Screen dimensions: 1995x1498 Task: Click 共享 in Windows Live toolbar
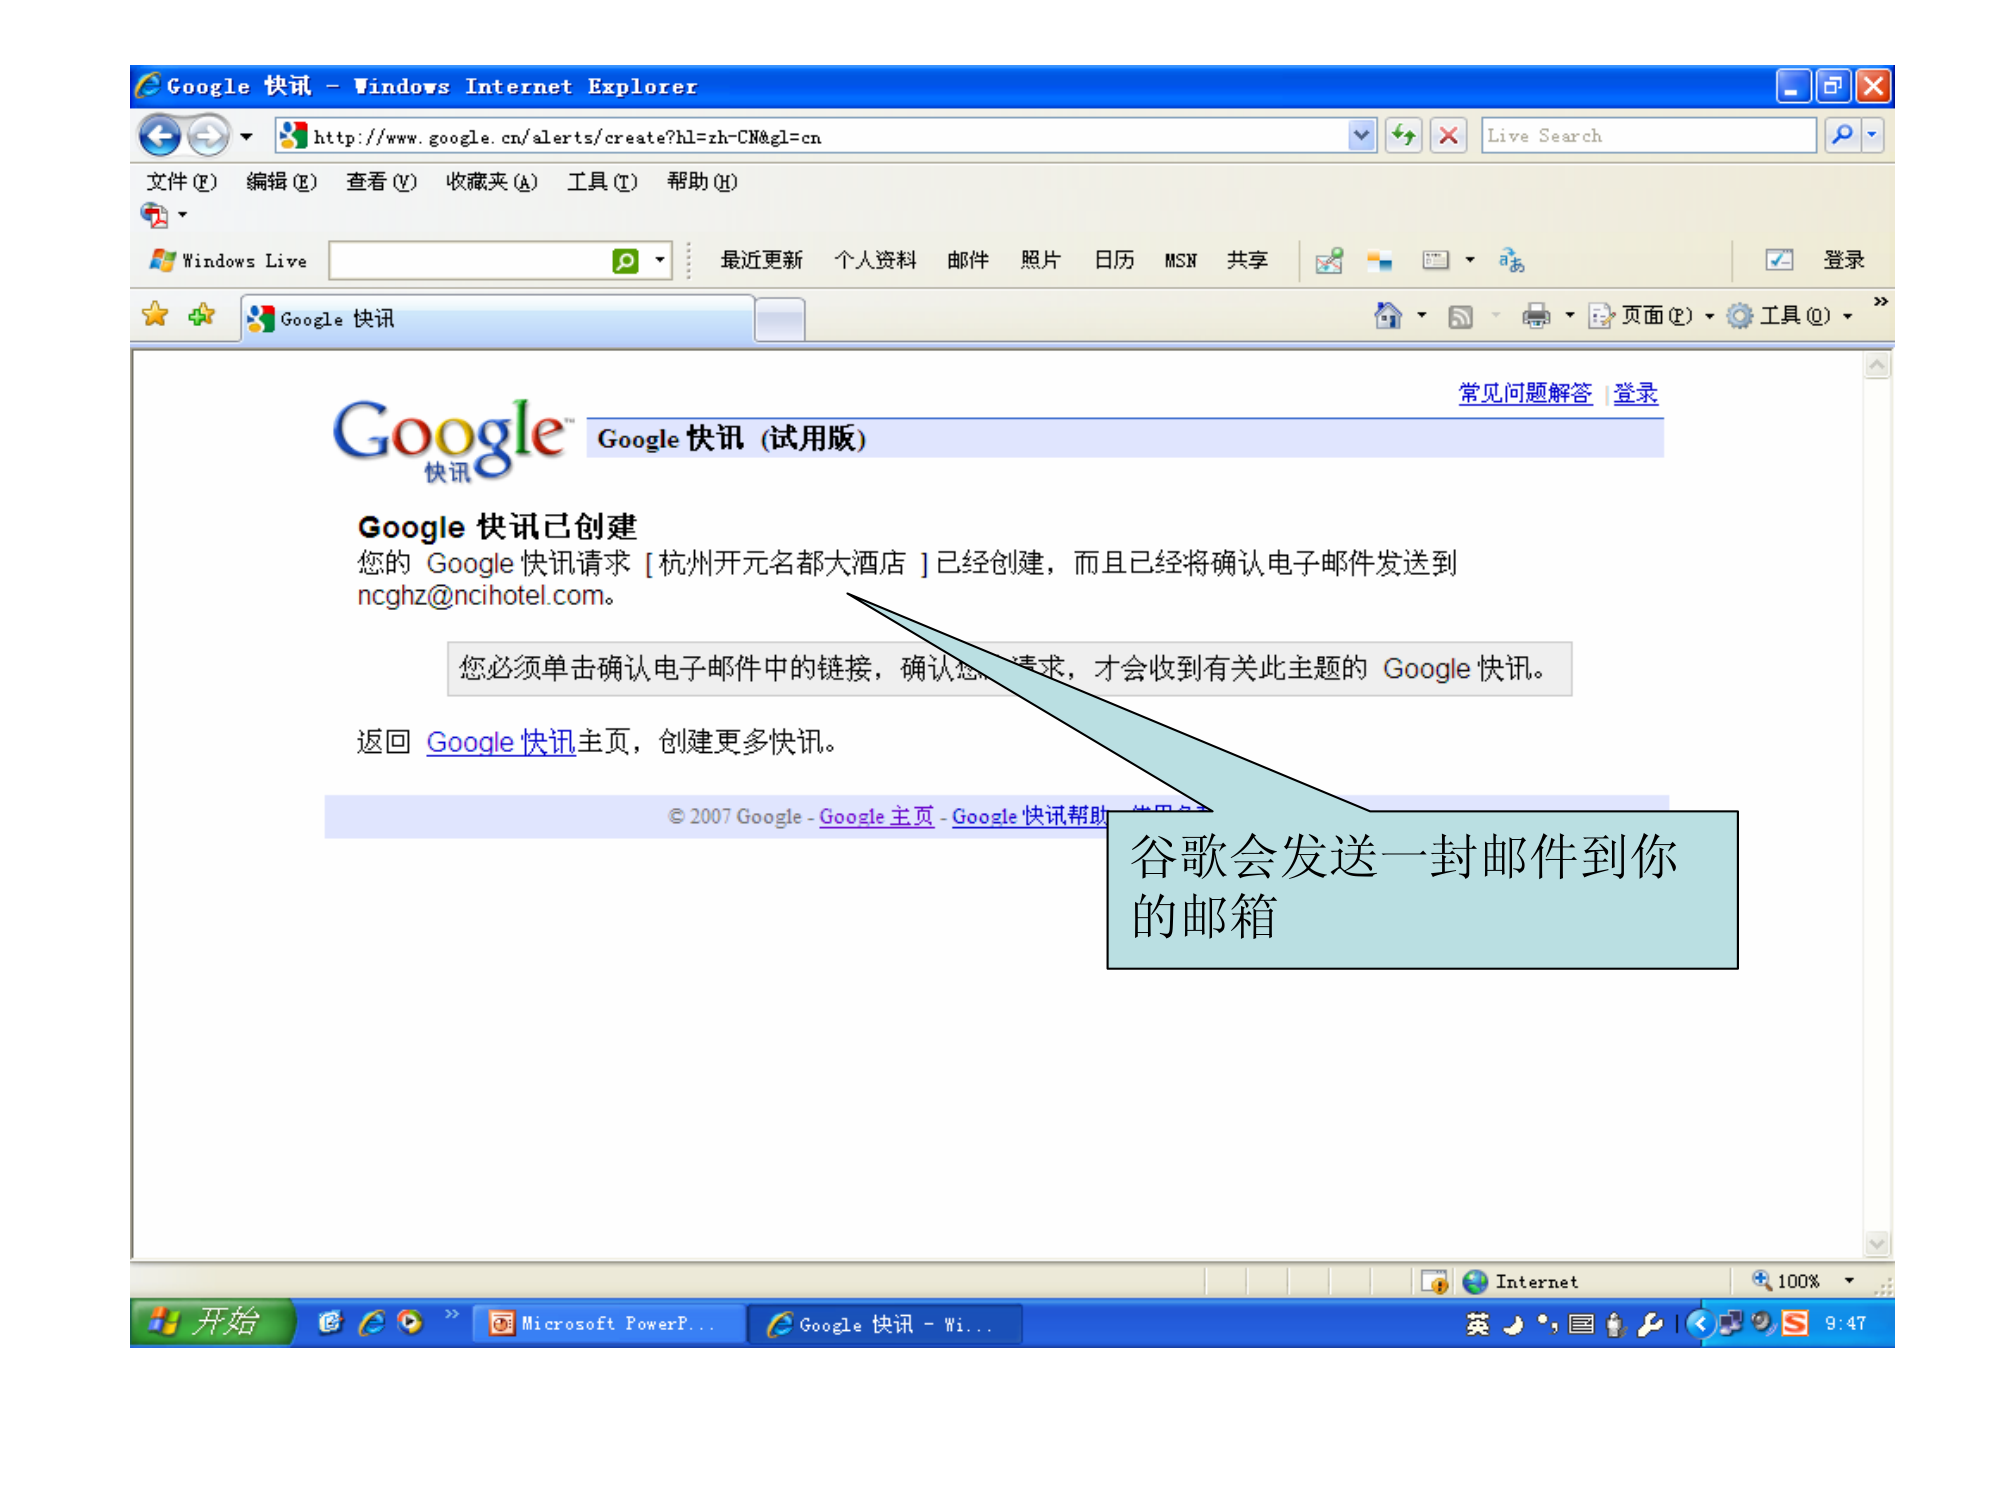1247,261
